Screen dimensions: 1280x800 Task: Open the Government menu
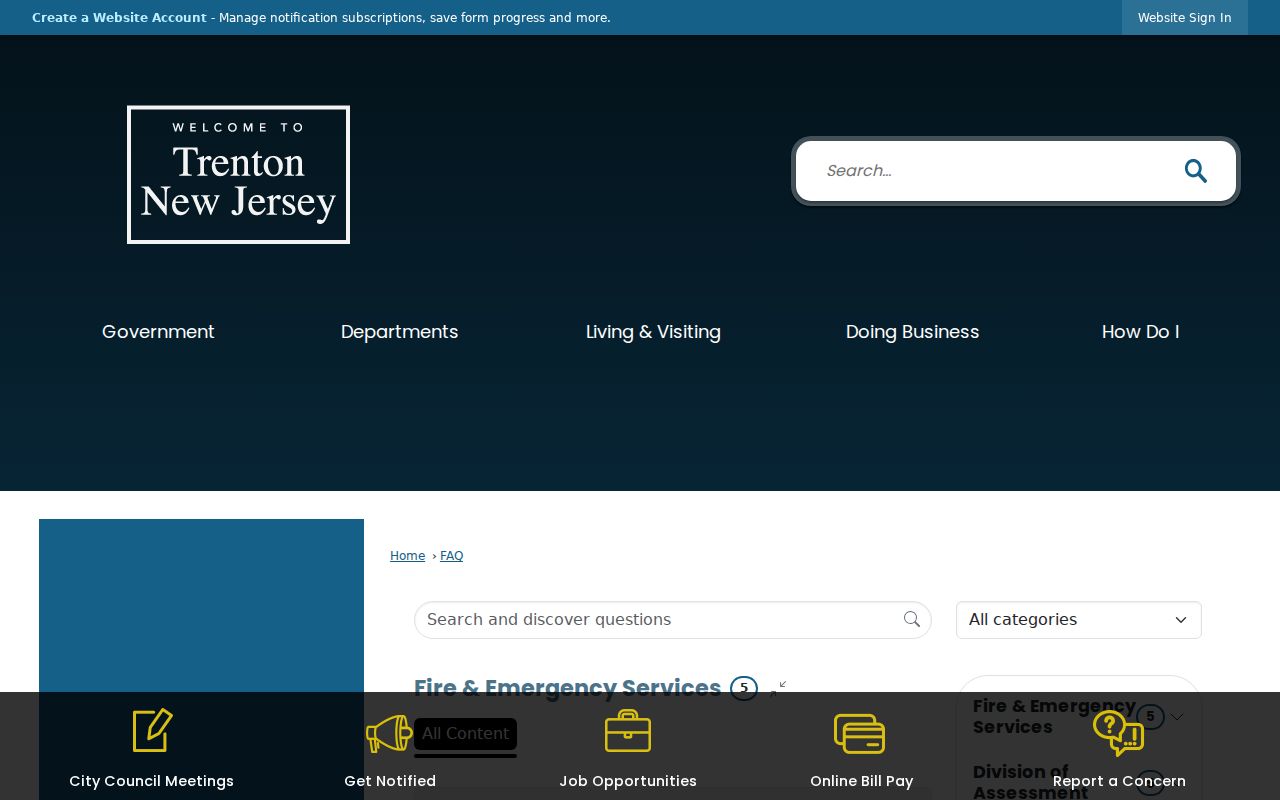[158, 332]
